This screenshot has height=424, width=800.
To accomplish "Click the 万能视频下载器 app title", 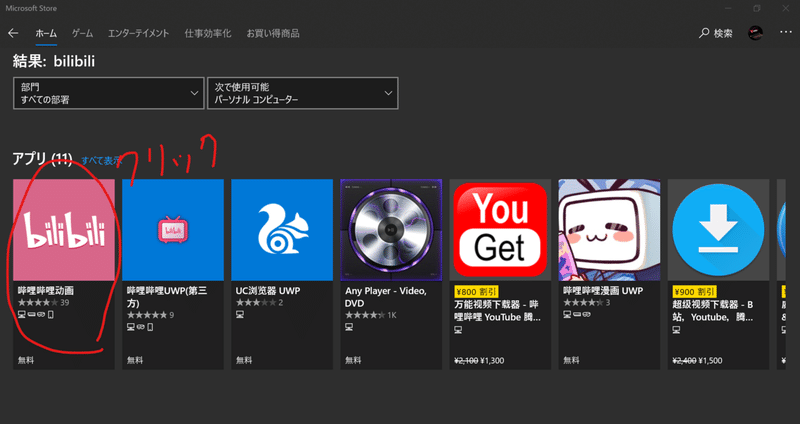I will (x=497, y=311).
